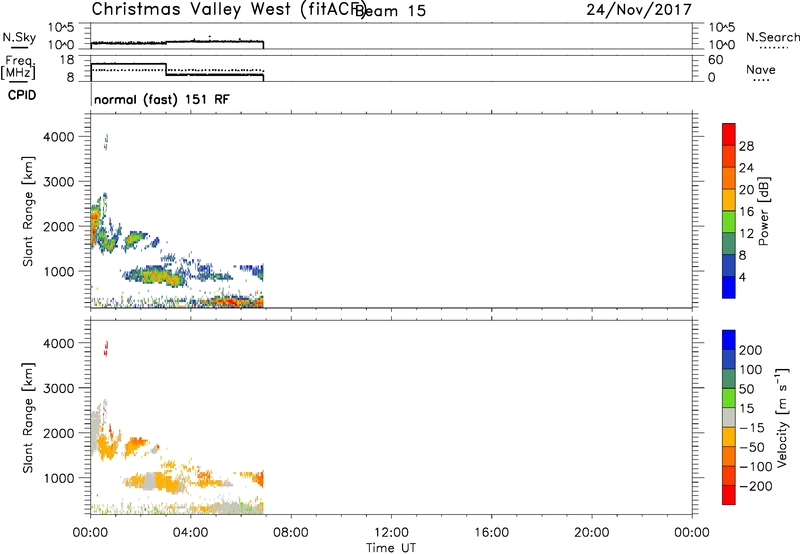Viewport: 800px width, 554px height.
Task: Click the 'Christmas Valley West (fitACF)' title
Action: tap(228, 10)
